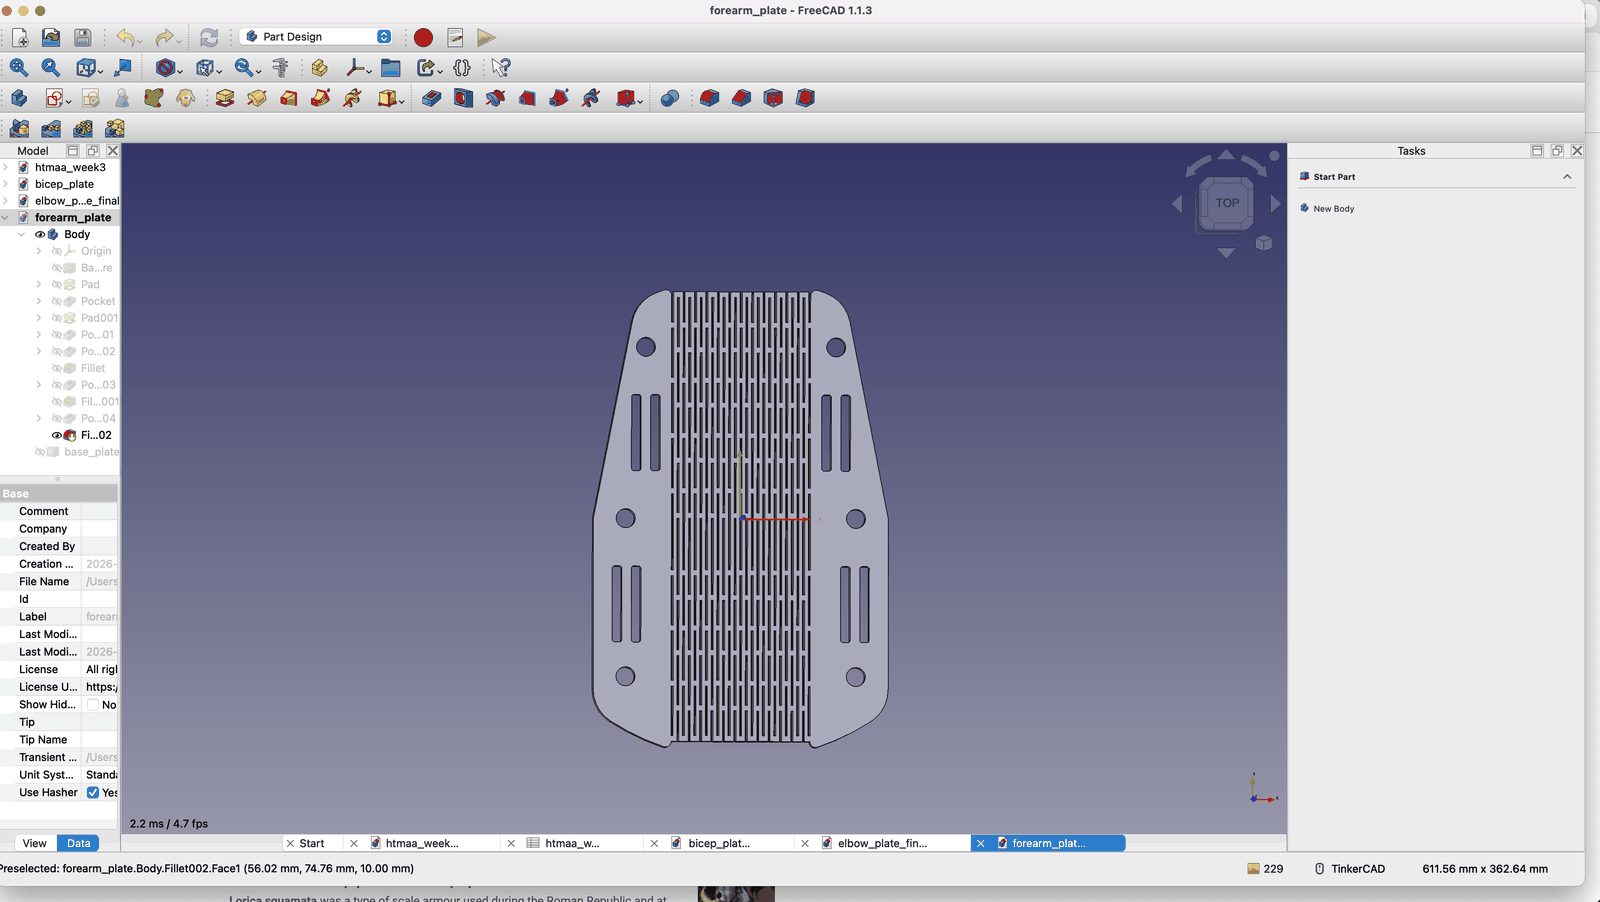
Task: Open the Part Design workbench dropdown
Action: [317, 37]
